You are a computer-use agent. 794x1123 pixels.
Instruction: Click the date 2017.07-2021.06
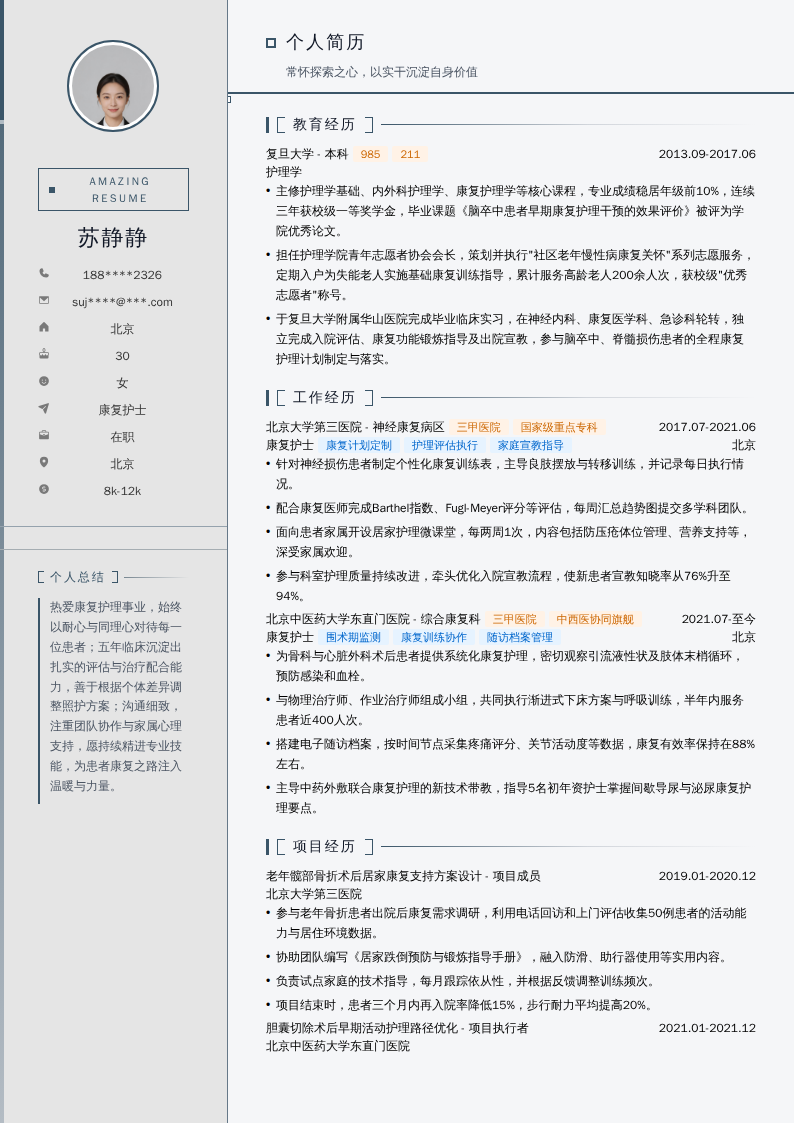point(707,427)
